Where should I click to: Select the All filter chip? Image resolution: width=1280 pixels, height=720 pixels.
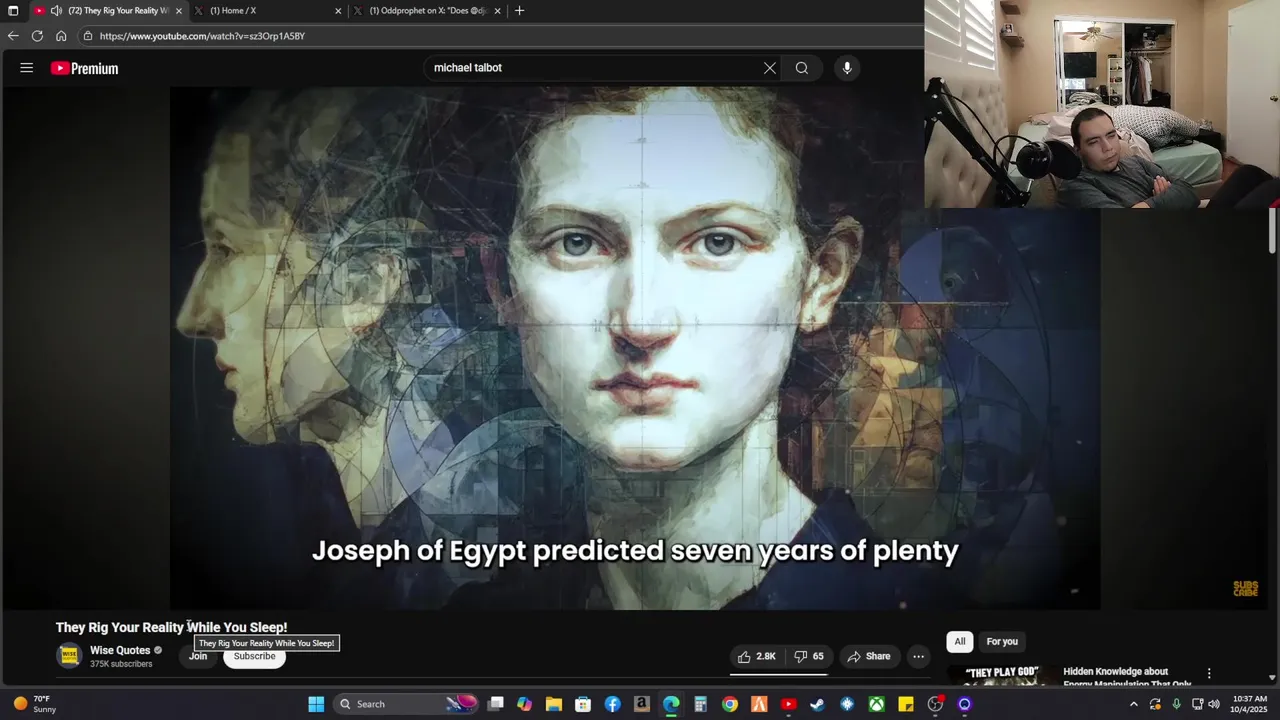(x=960, y=642)
